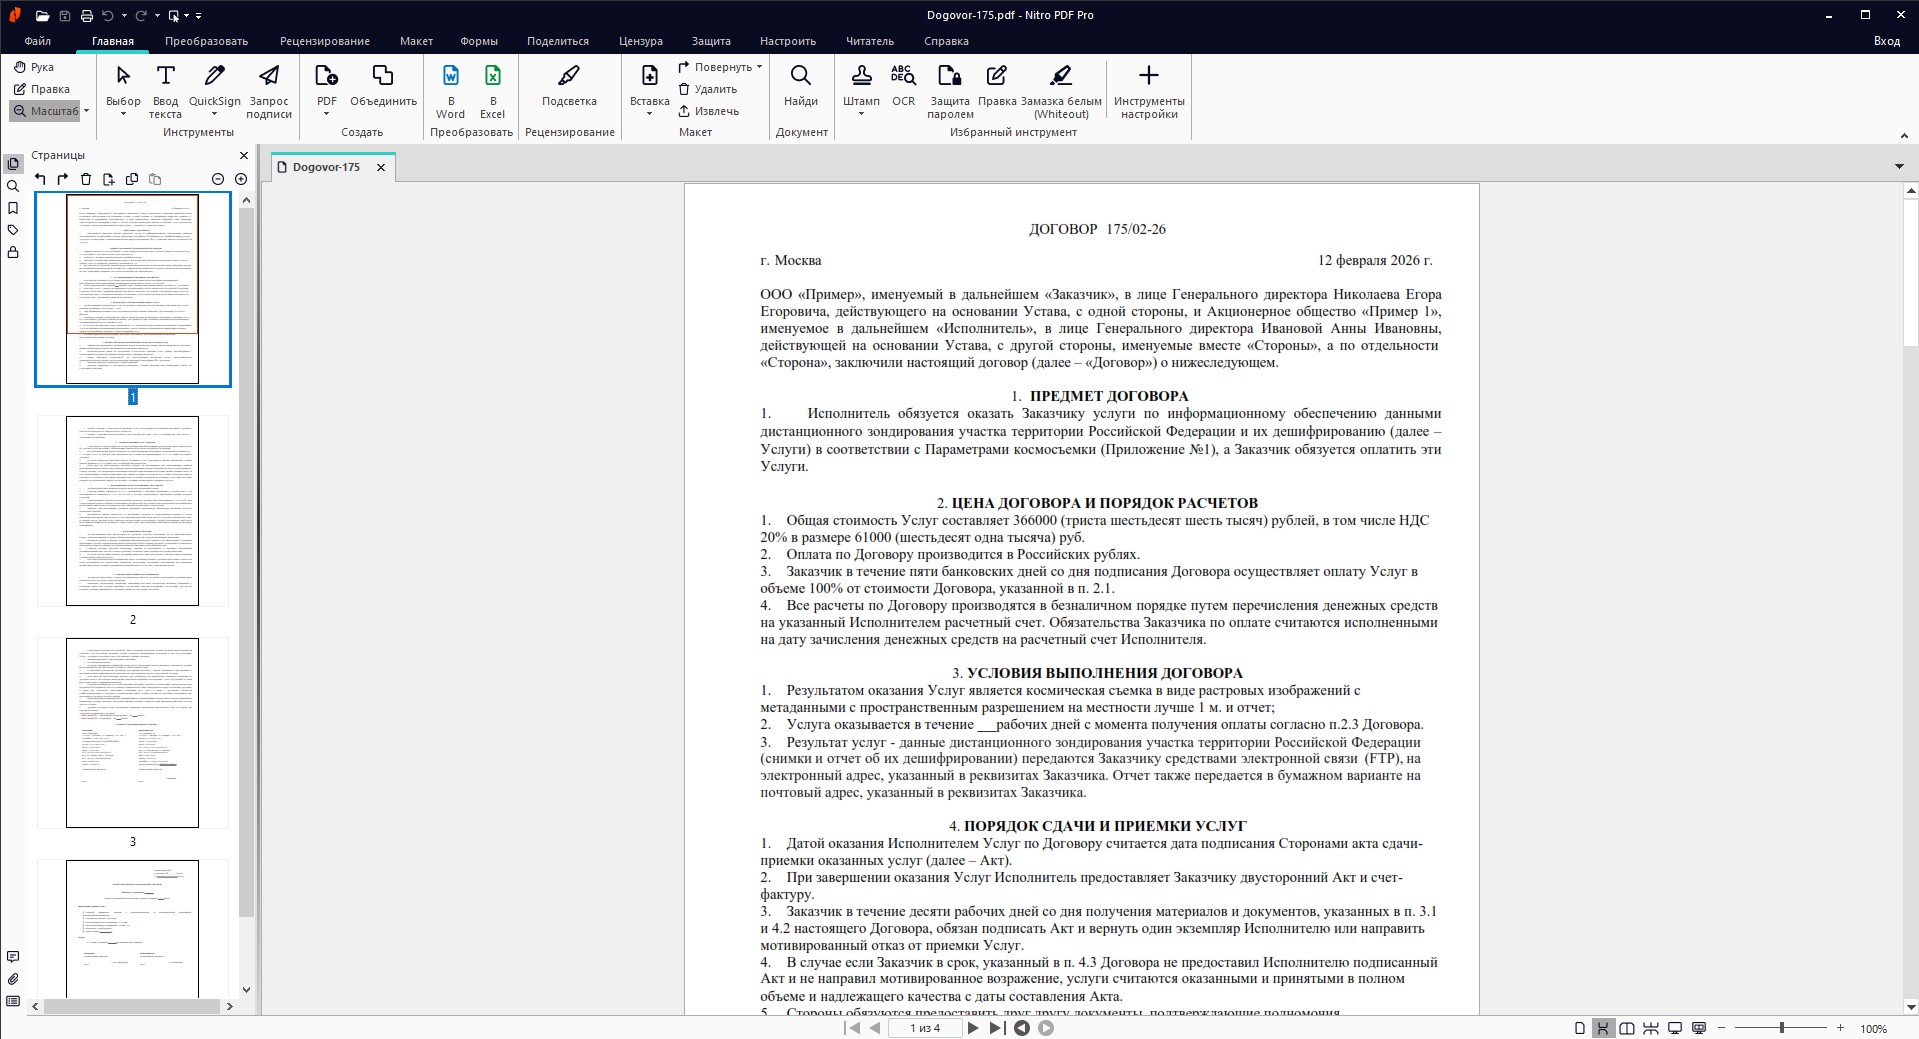This screenshot has height=1039, width=1919.
Task: Click Повернуть rotate pages
Action: coord(715,67)
